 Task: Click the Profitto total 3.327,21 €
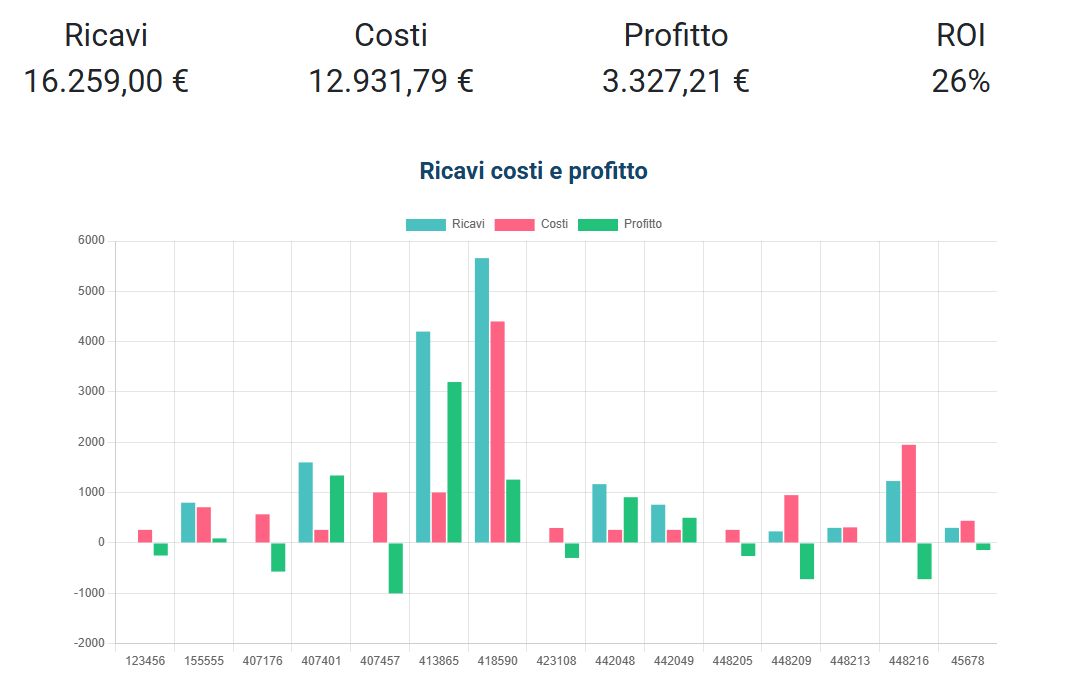(x=674, y=80)
